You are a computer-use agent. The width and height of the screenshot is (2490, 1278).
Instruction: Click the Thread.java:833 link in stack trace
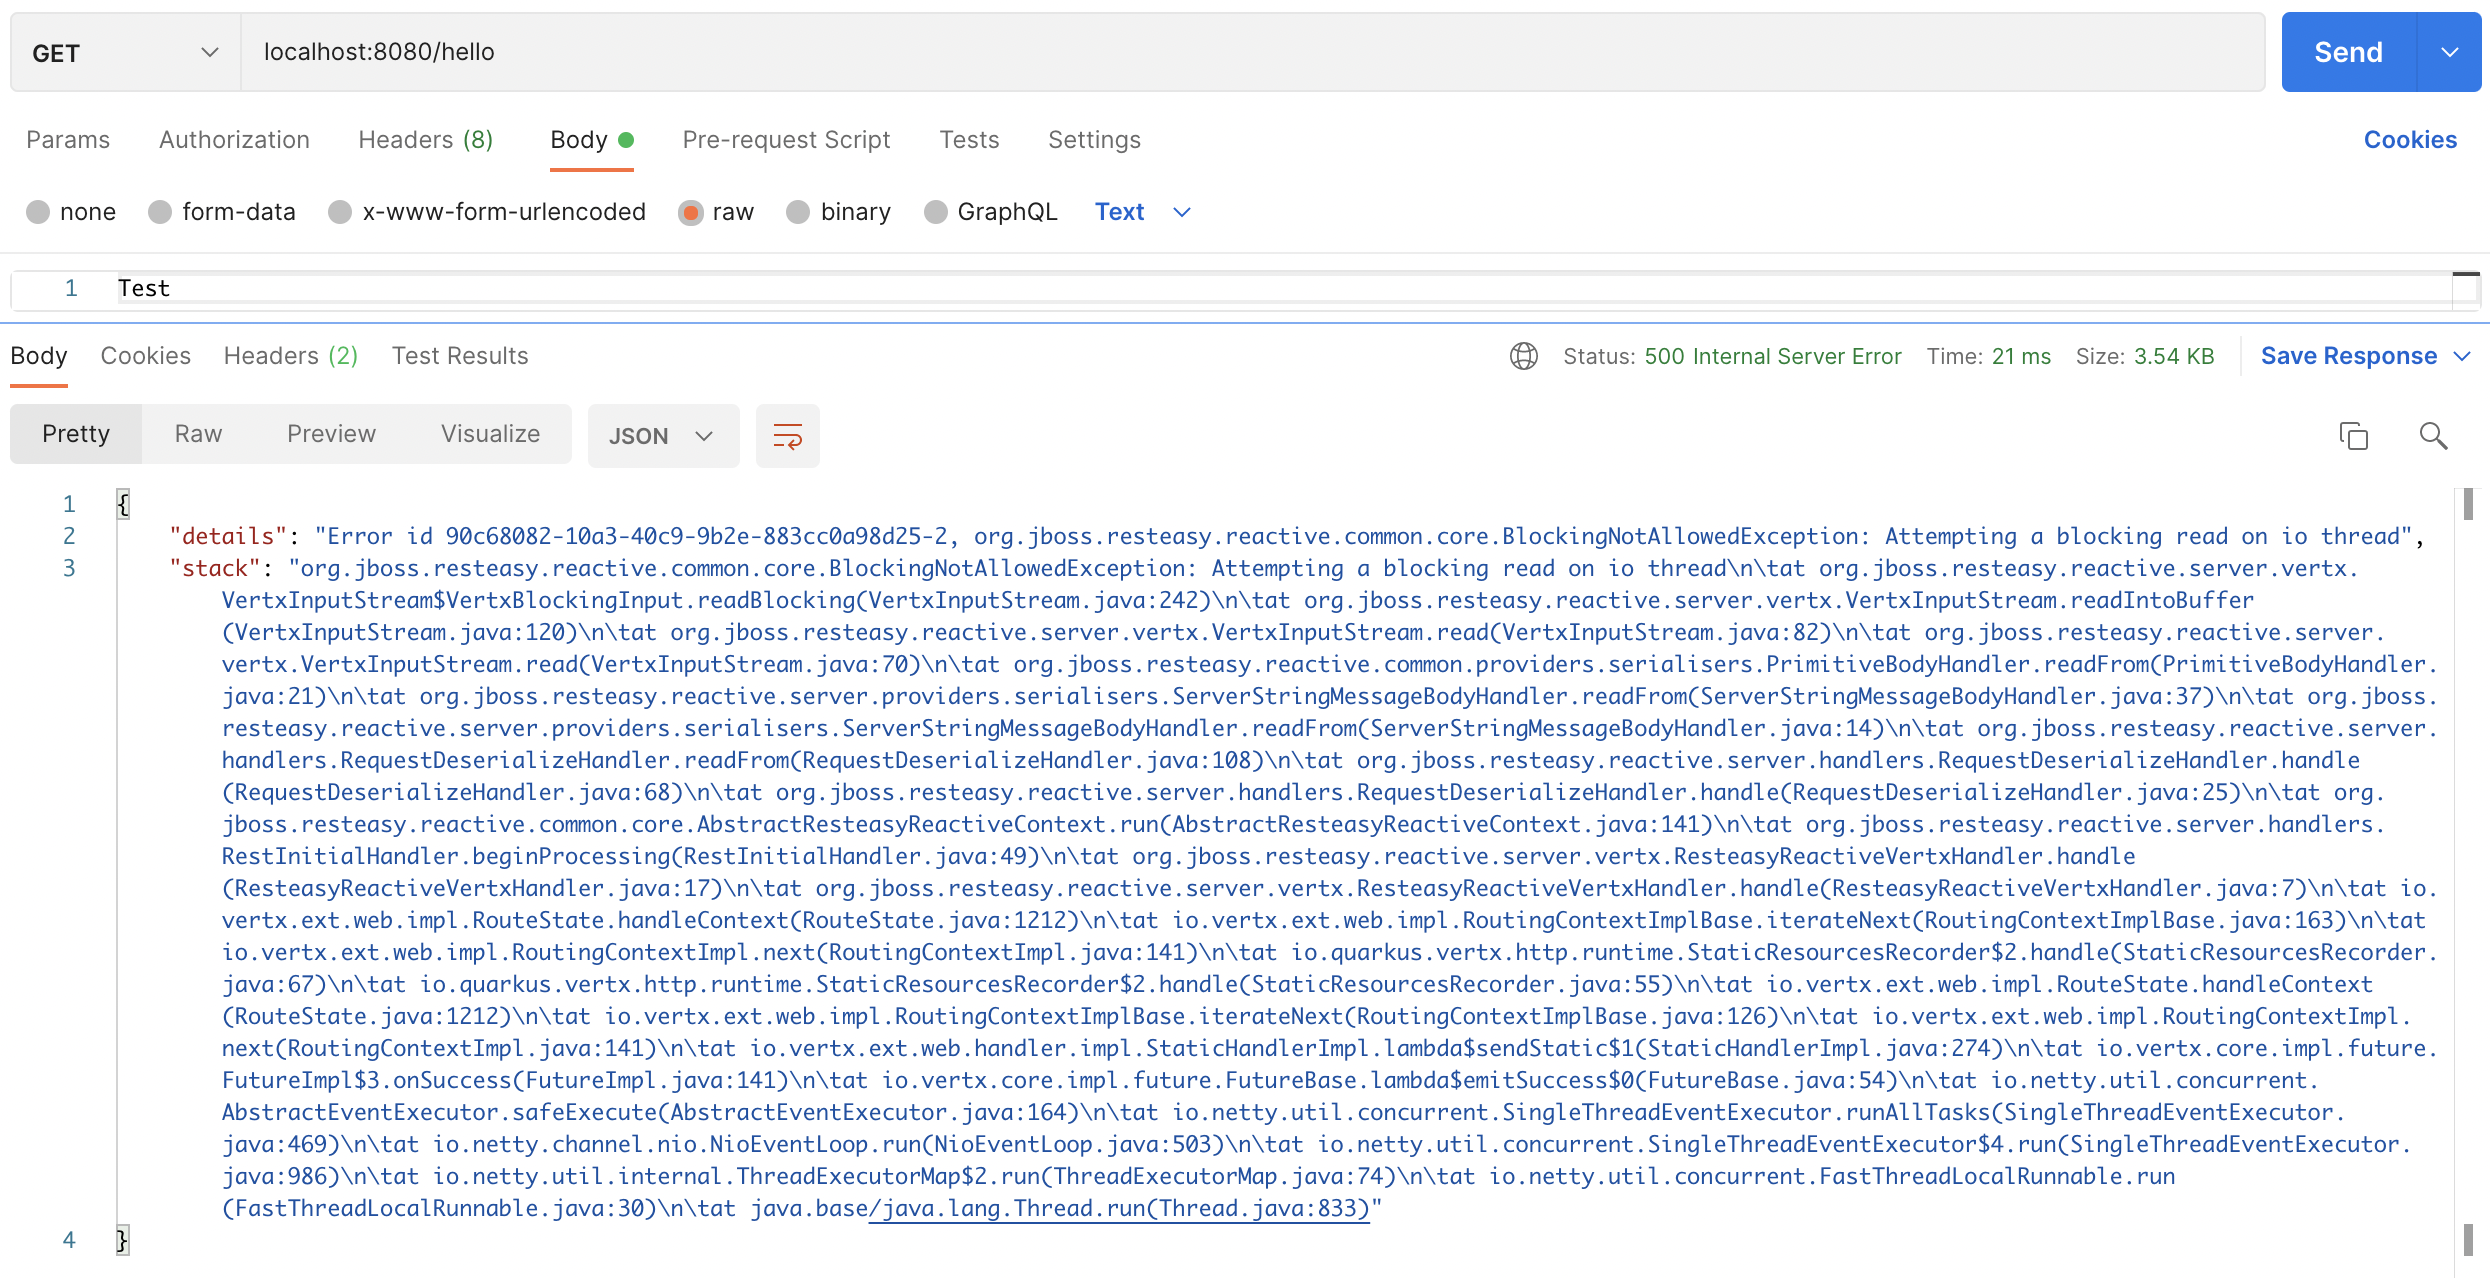[x=1119, y=1208]
